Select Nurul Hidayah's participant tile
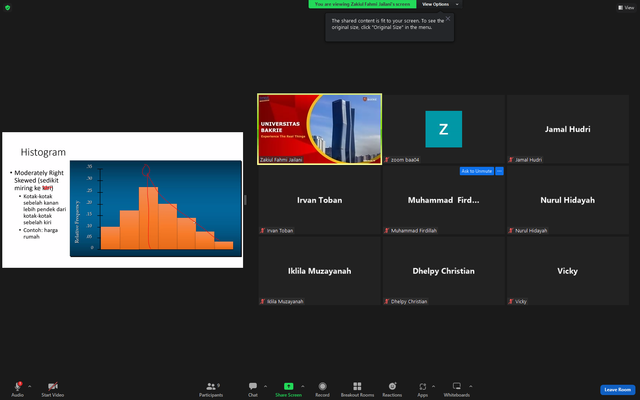This screenshot has height=400, width=640. point(567,200)
